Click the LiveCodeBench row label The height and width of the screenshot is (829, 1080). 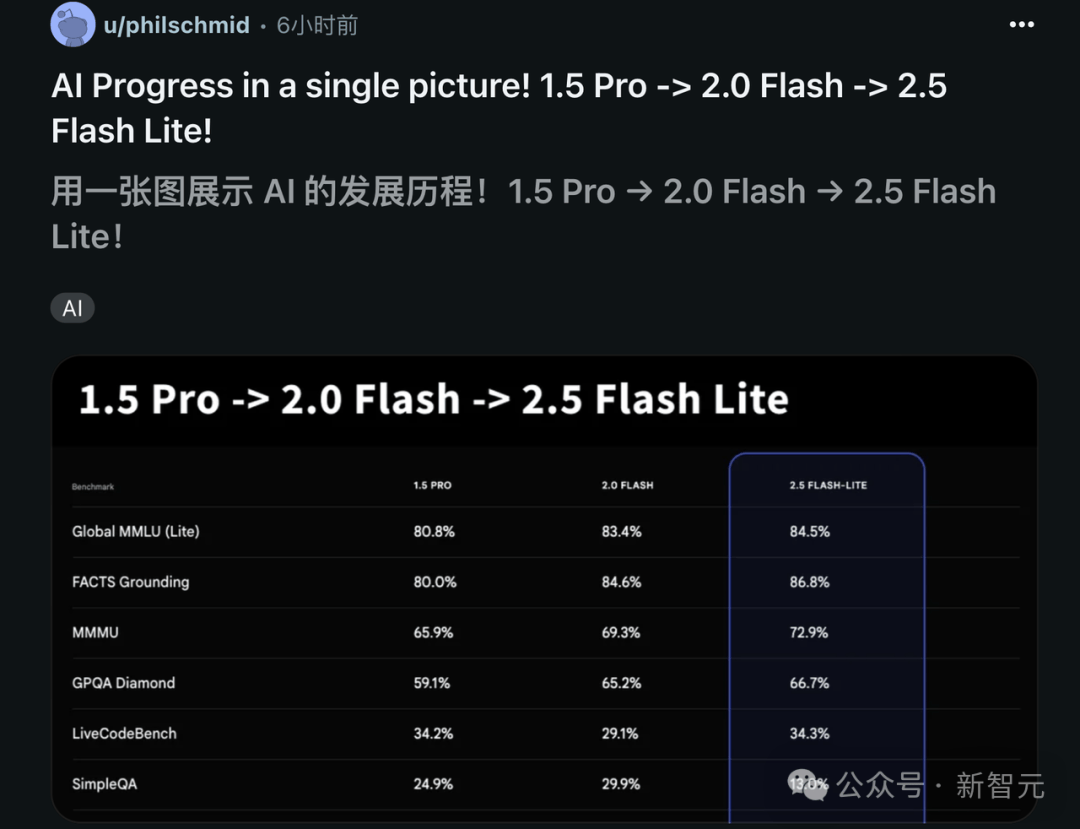pos(124,733)
